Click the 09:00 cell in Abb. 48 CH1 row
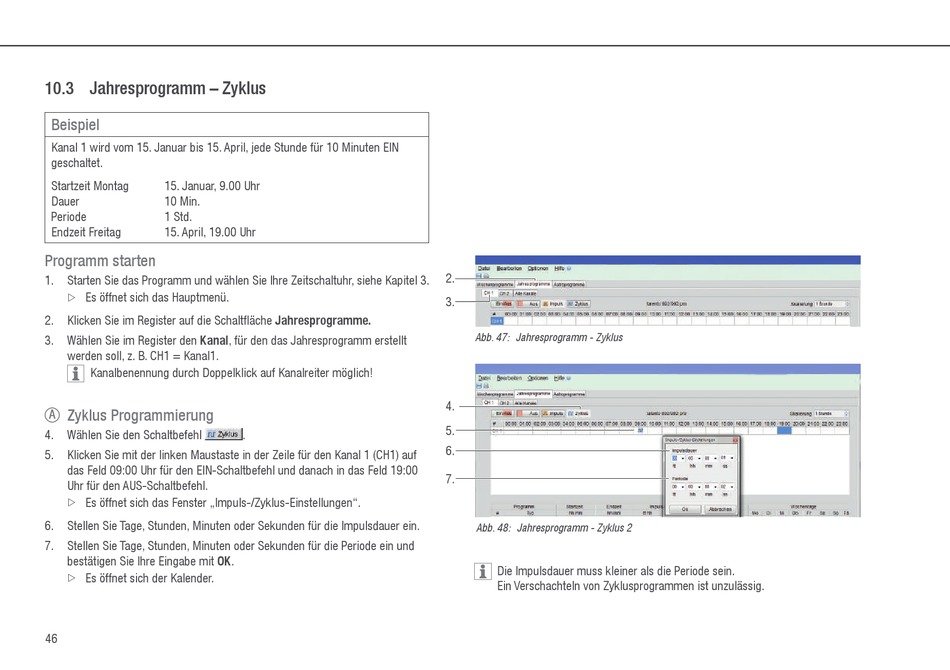This screenshot has width=950, height=670. coord(640,430)
